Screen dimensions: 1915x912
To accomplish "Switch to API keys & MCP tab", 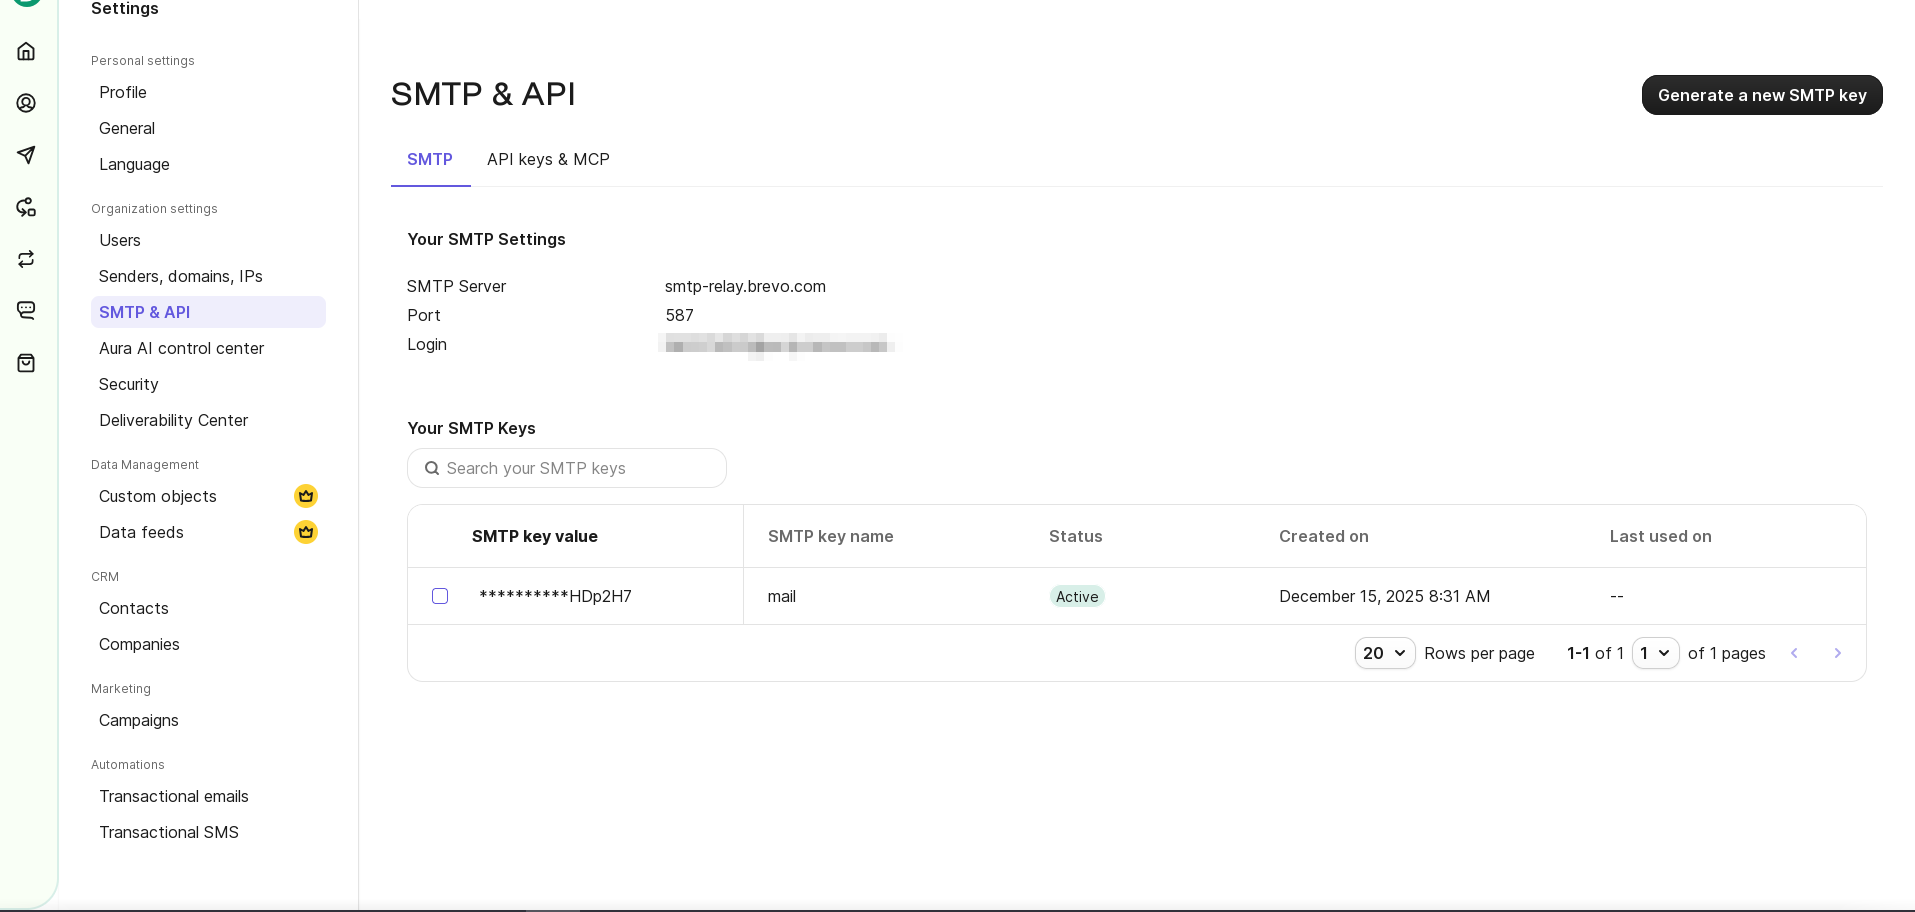I will [x=548, y=160].
